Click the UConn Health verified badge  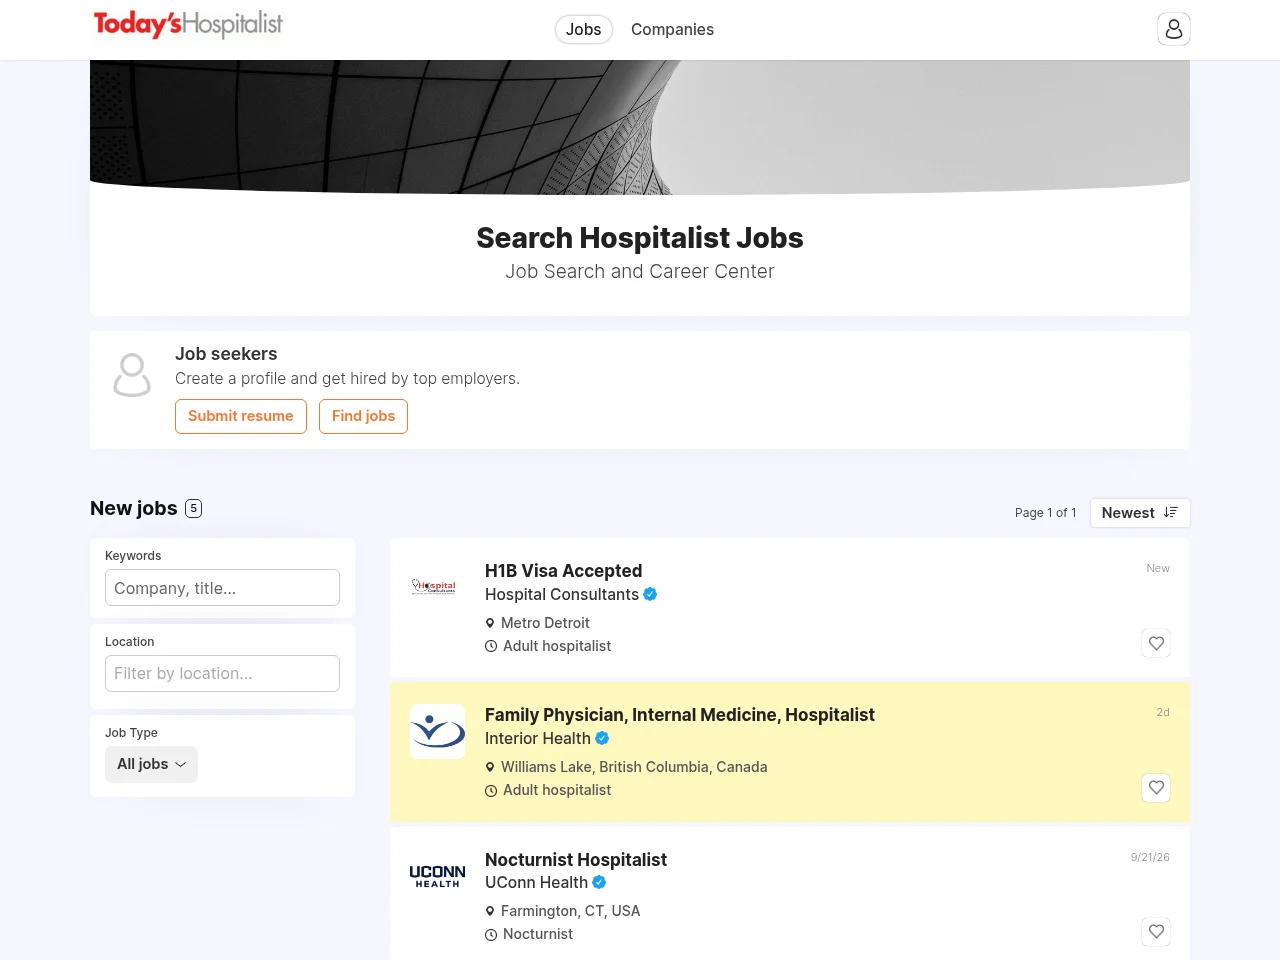point(599,882)
